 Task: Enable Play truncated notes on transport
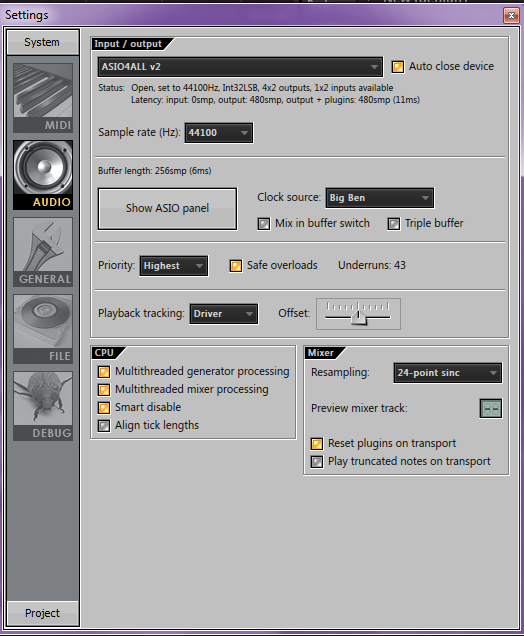point(317,462)
